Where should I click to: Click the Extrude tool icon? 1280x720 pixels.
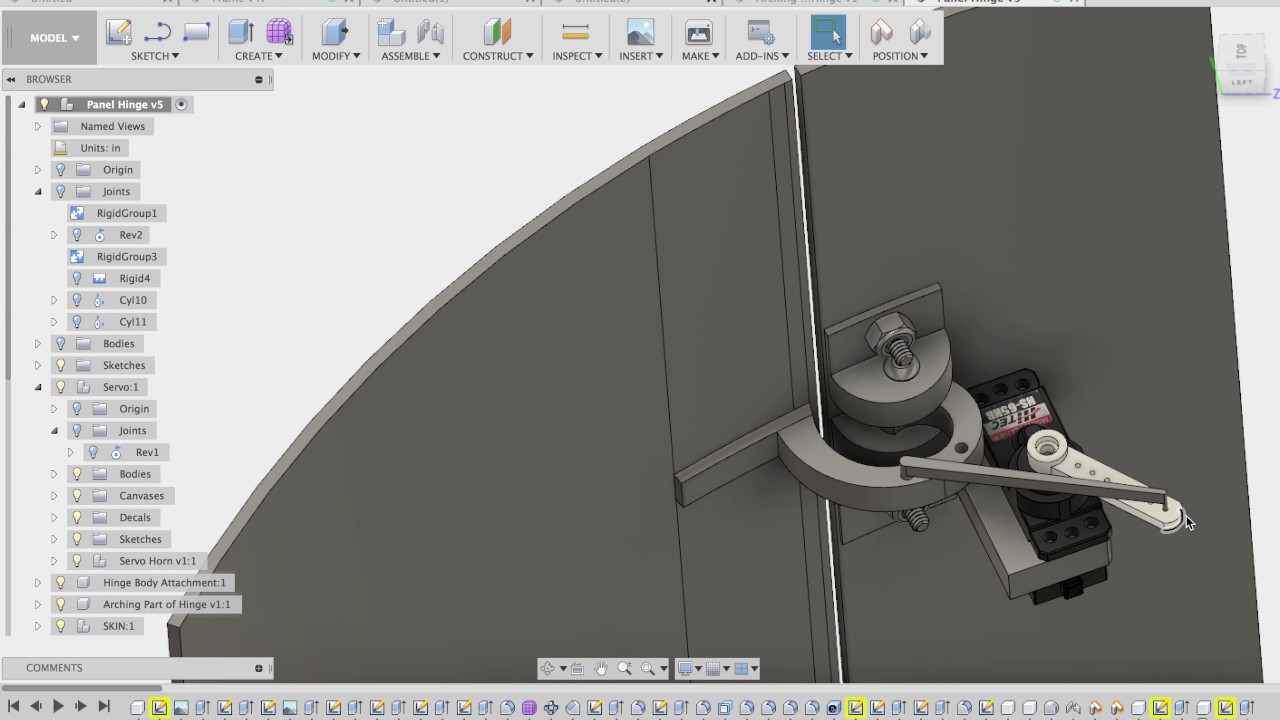pyautogui.click(x=241, y=32)
